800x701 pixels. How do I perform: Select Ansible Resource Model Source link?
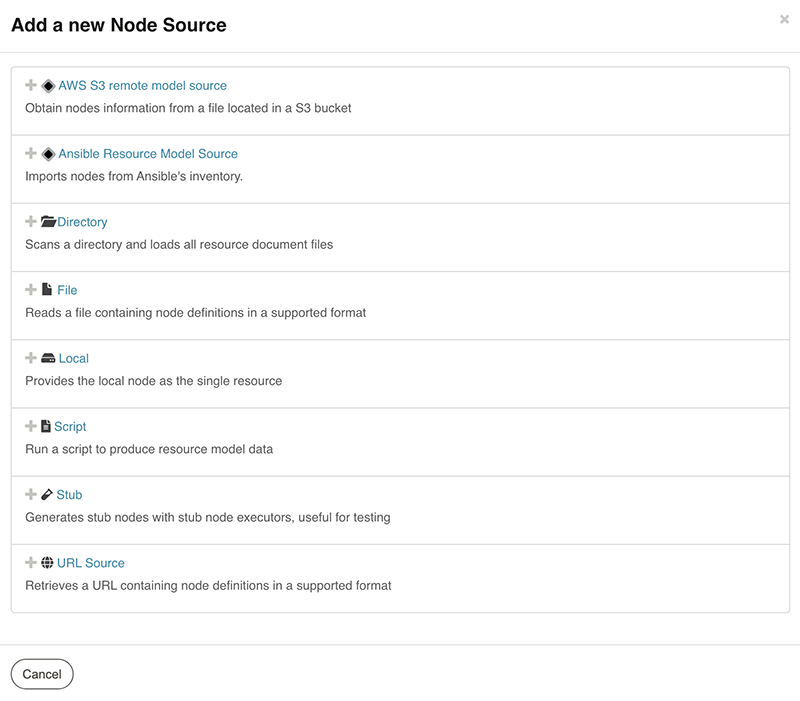click(148, 154)
